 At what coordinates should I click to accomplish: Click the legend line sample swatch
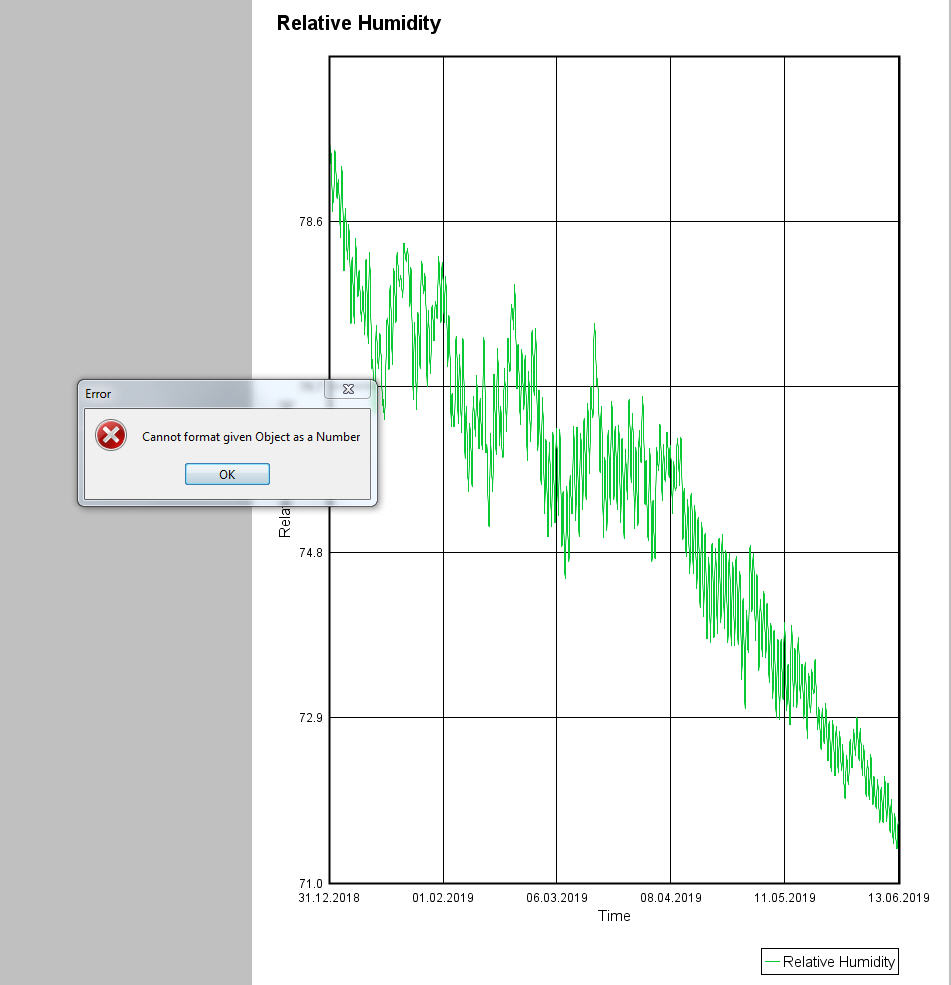(x=772, y=962)
